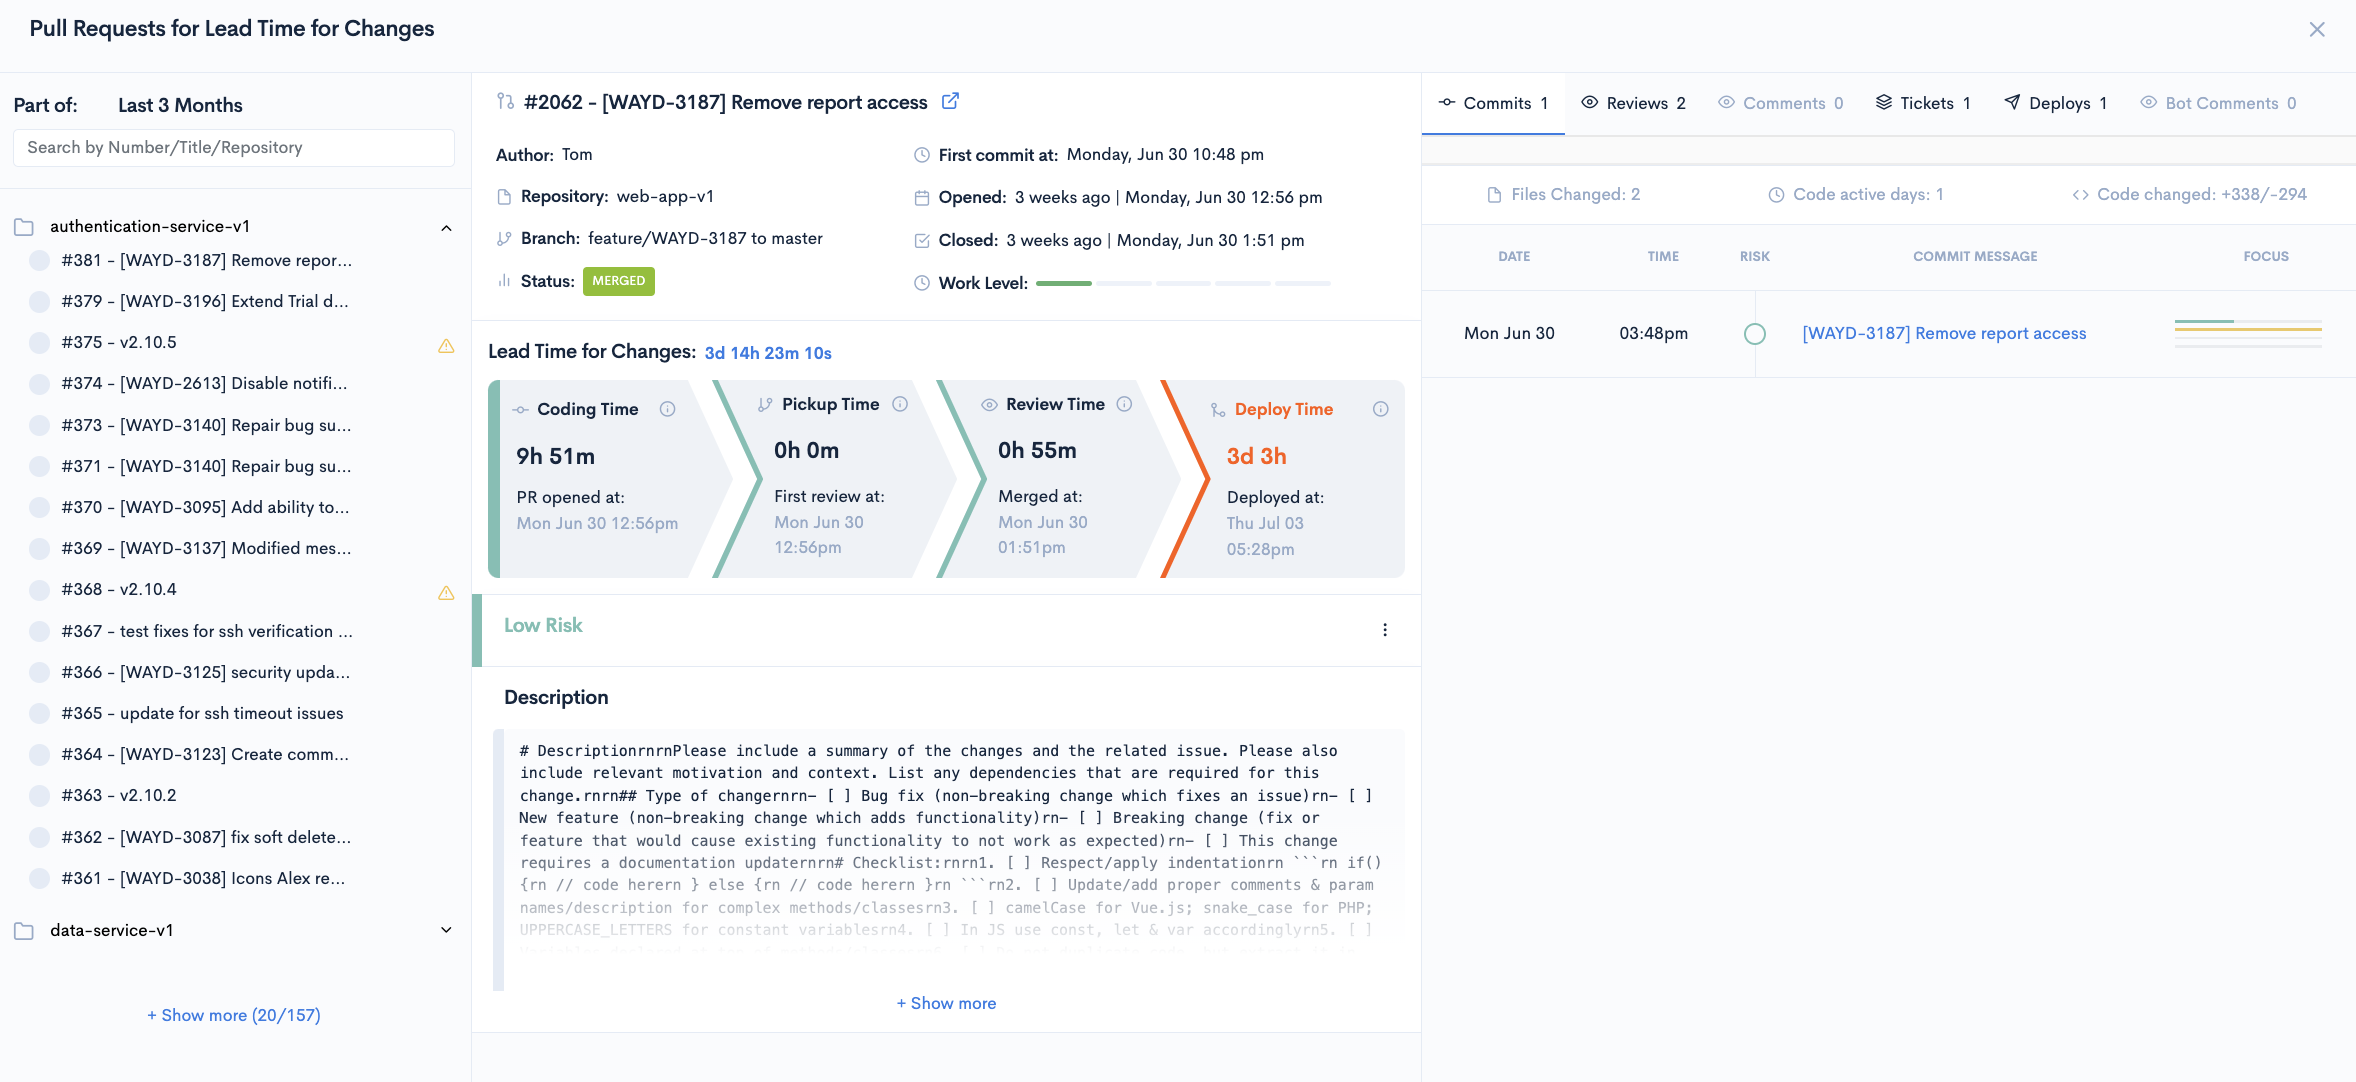The width and height of the screenshot is (2356, 1082).
Task: Click Review Time info icon
Action: [1124, 404]
